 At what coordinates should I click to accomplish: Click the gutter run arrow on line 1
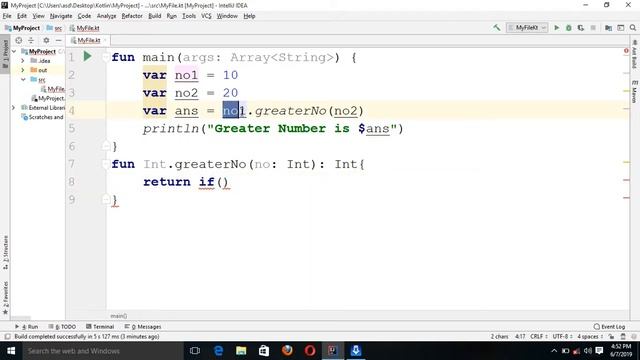(87, 56)
